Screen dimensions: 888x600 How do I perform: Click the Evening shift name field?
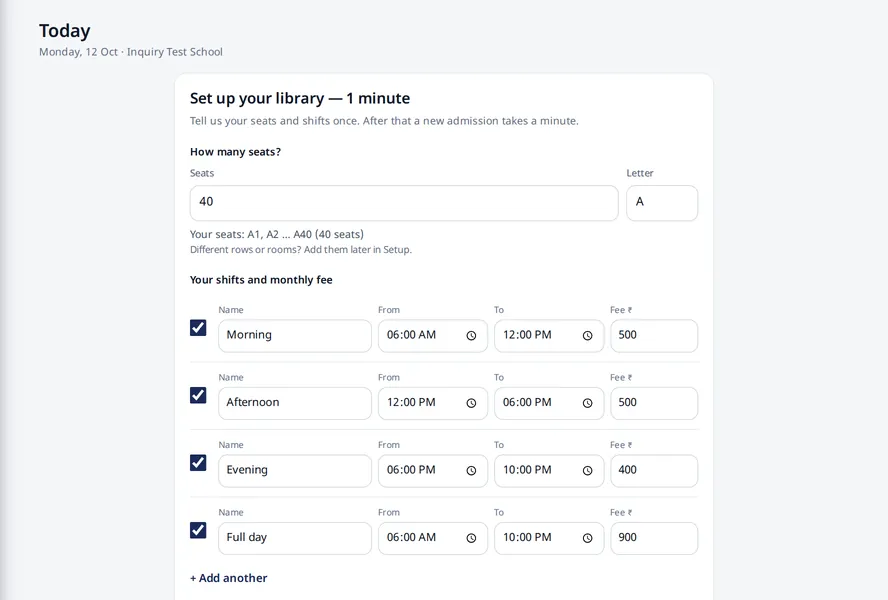coord(294,471)
